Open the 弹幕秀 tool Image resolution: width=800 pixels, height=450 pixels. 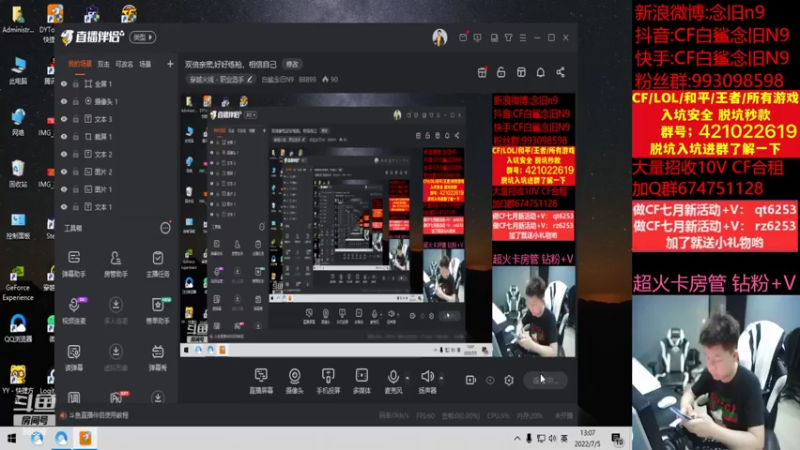coord(158,357)
